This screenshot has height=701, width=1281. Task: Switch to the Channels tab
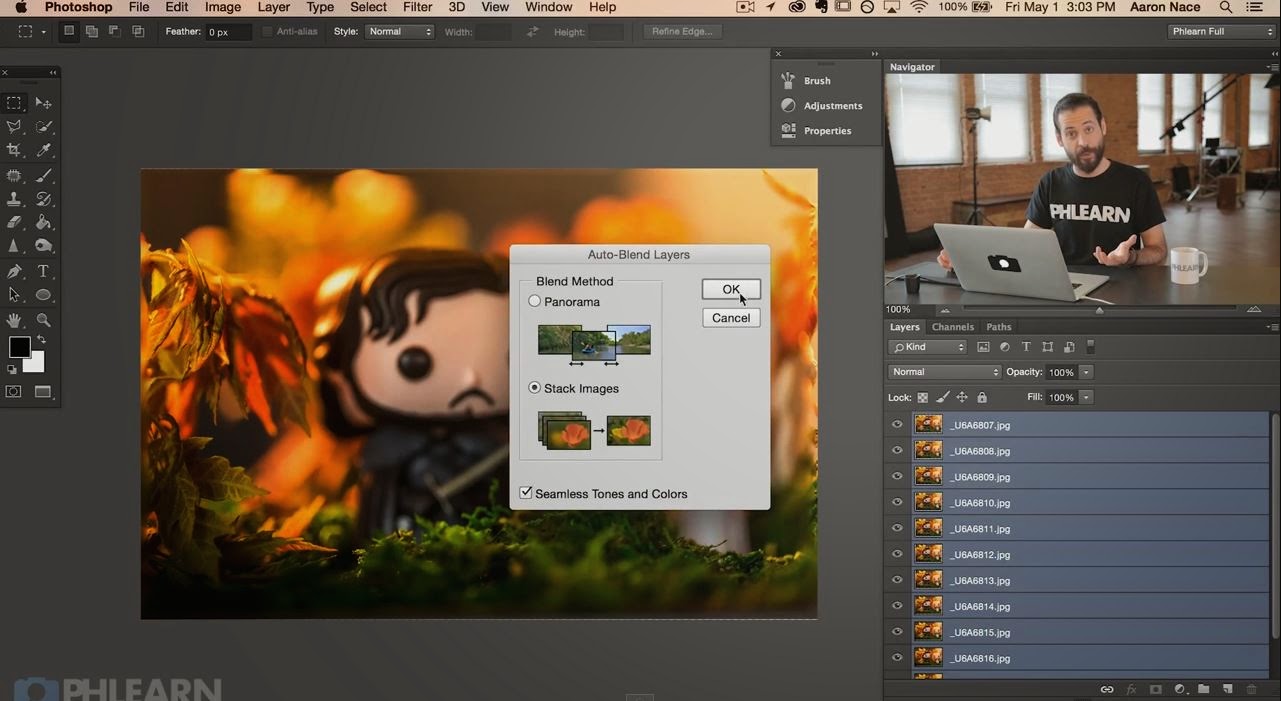click(952, 326)
